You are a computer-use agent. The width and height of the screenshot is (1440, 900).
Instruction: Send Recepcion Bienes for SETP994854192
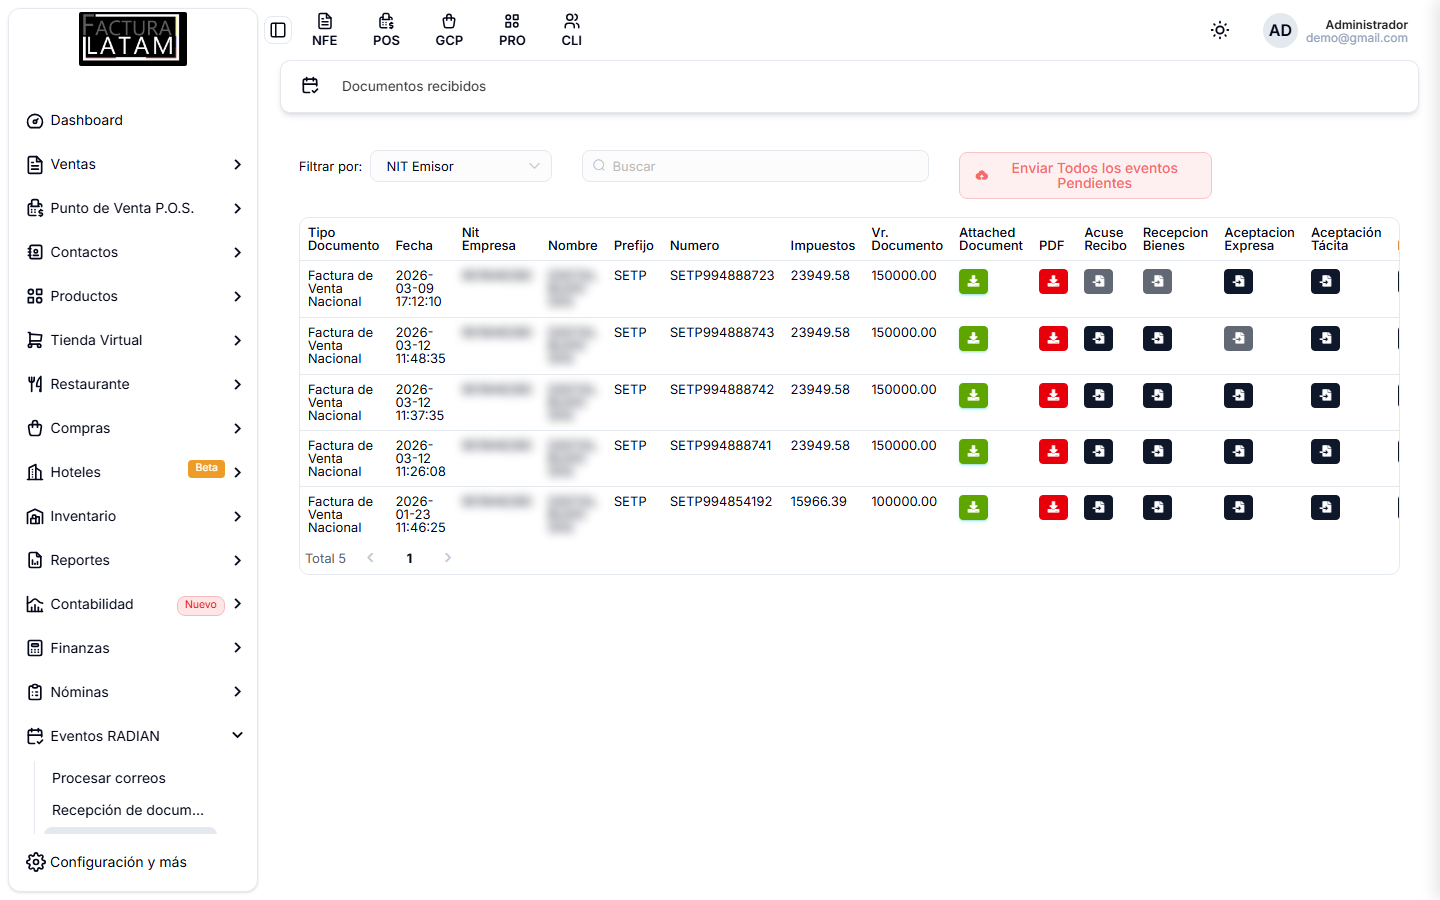pos(1157,508)
